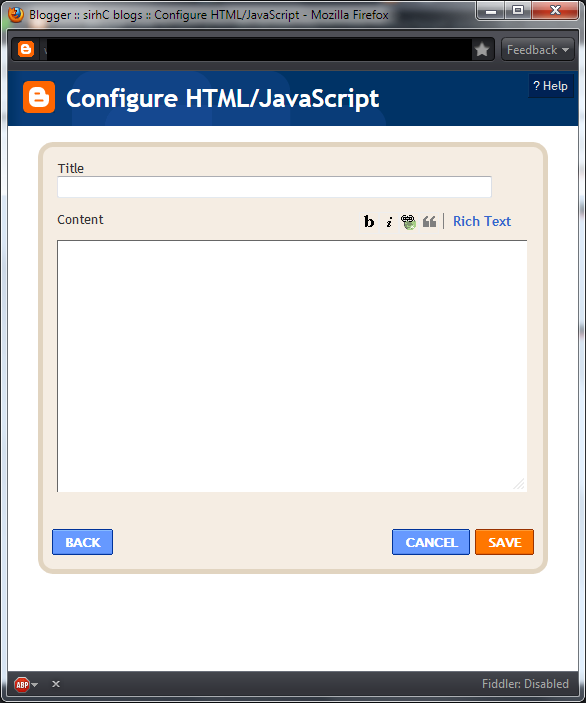
Task: Click the Back button
Action: 83,542
